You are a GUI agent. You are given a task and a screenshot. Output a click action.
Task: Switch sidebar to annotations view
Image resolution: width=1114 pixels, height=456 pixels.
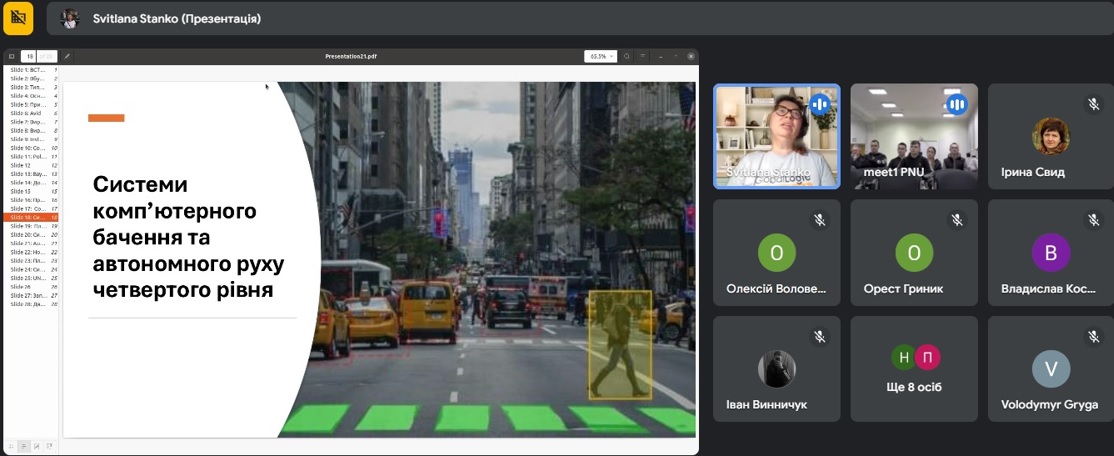point(36,446)
